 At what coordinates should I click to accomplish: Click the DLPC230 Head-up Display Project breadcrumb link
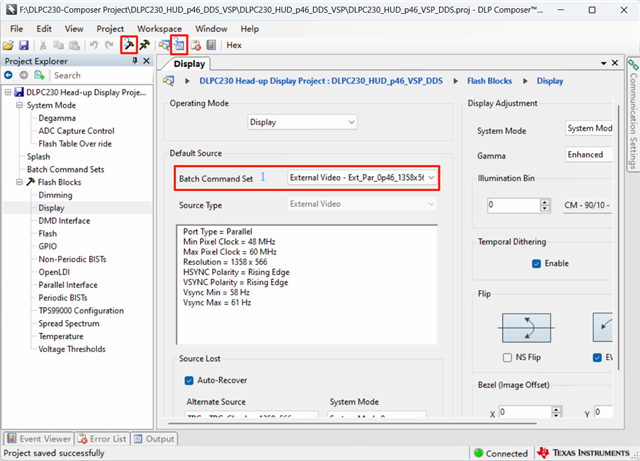click(x=321, y=81)
